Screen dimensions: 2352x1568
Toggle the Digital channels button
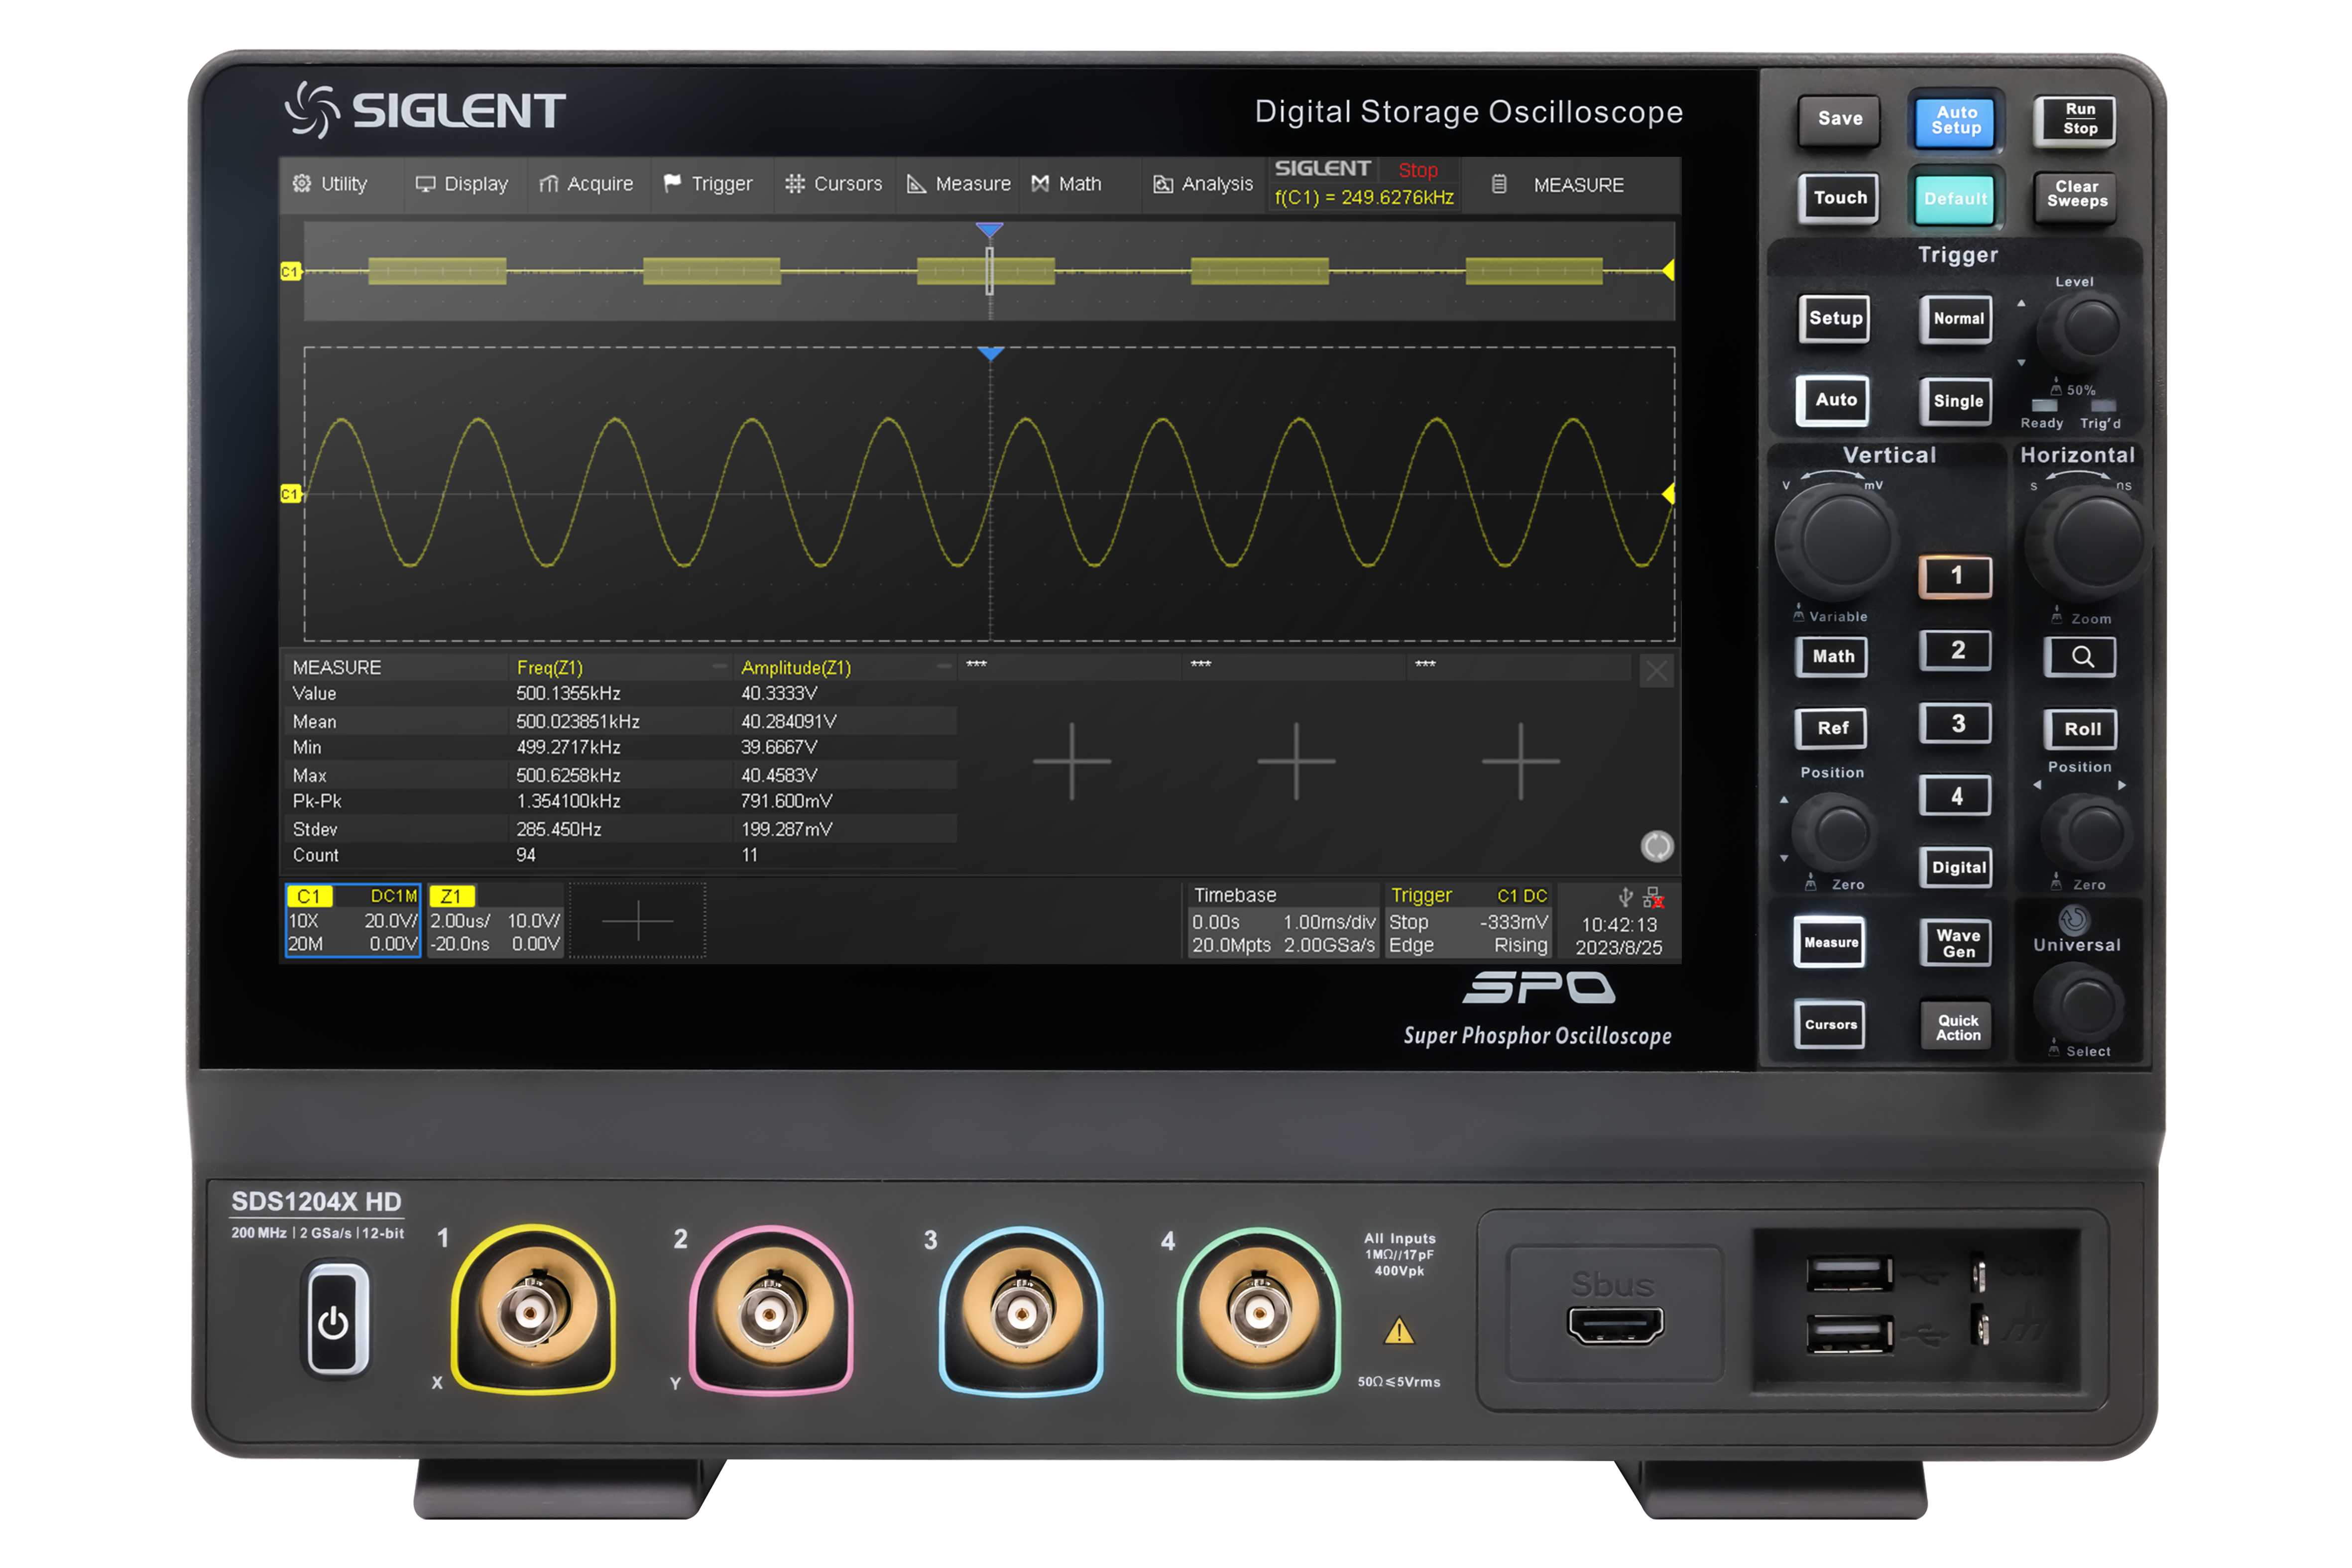click(1957, 868)
